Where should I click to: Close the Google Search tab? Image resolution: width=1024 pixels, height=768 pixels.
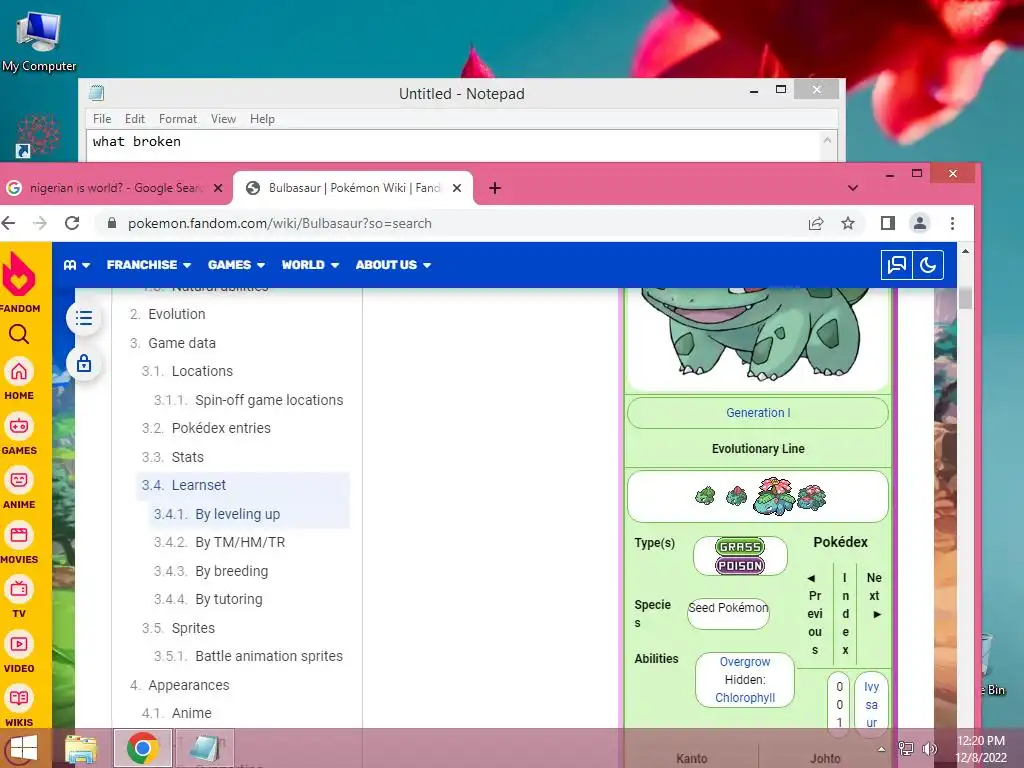218,188
